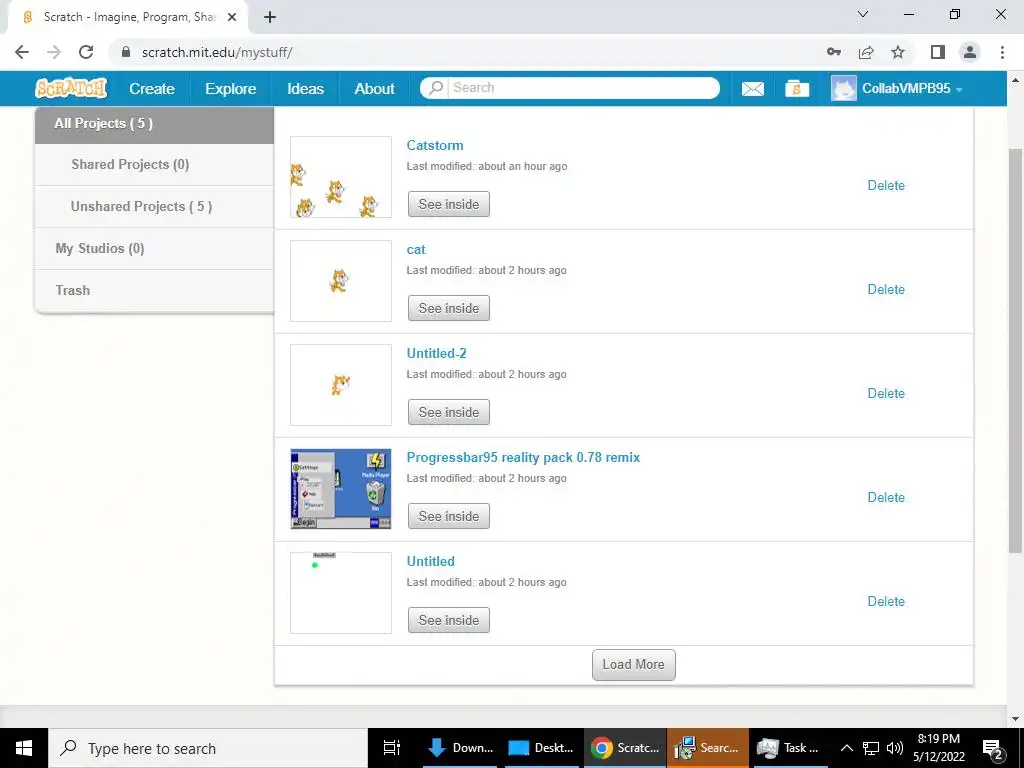Click the search magnifier icon in Scratch bar
The image size is (1024, 768).
[436, 88]
